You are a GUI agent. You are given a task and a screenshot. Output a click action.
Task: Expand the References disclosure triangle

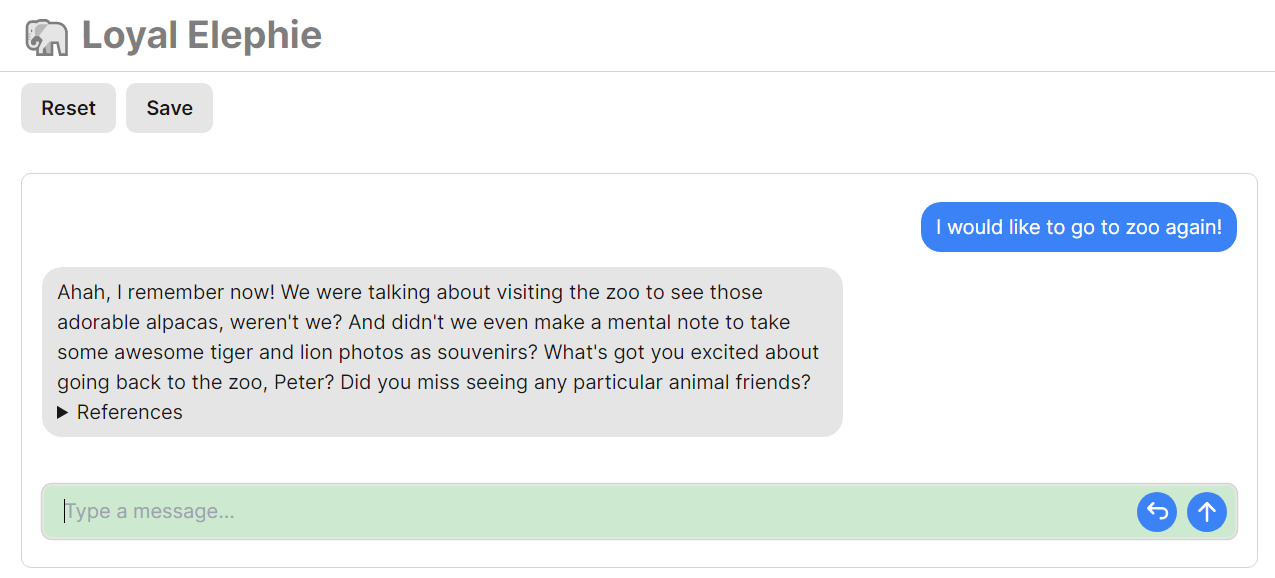pos(63,412)
